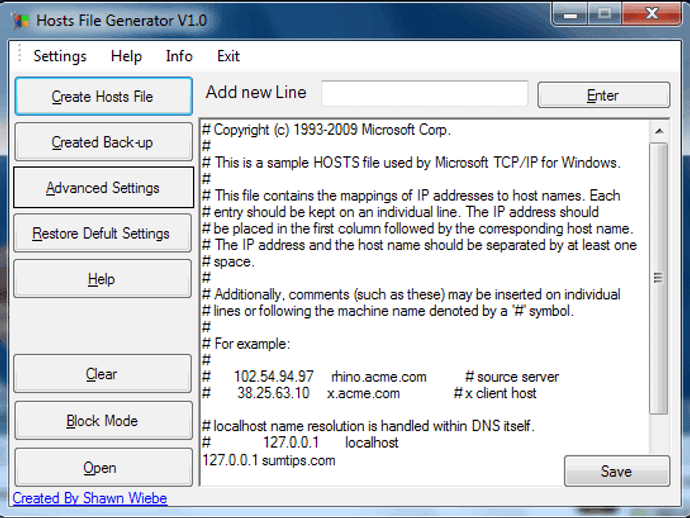Viewport: 690px width, 518px height.
Task: Follow the Created By Shawn Wiebe link
Action: pos(90,498)
